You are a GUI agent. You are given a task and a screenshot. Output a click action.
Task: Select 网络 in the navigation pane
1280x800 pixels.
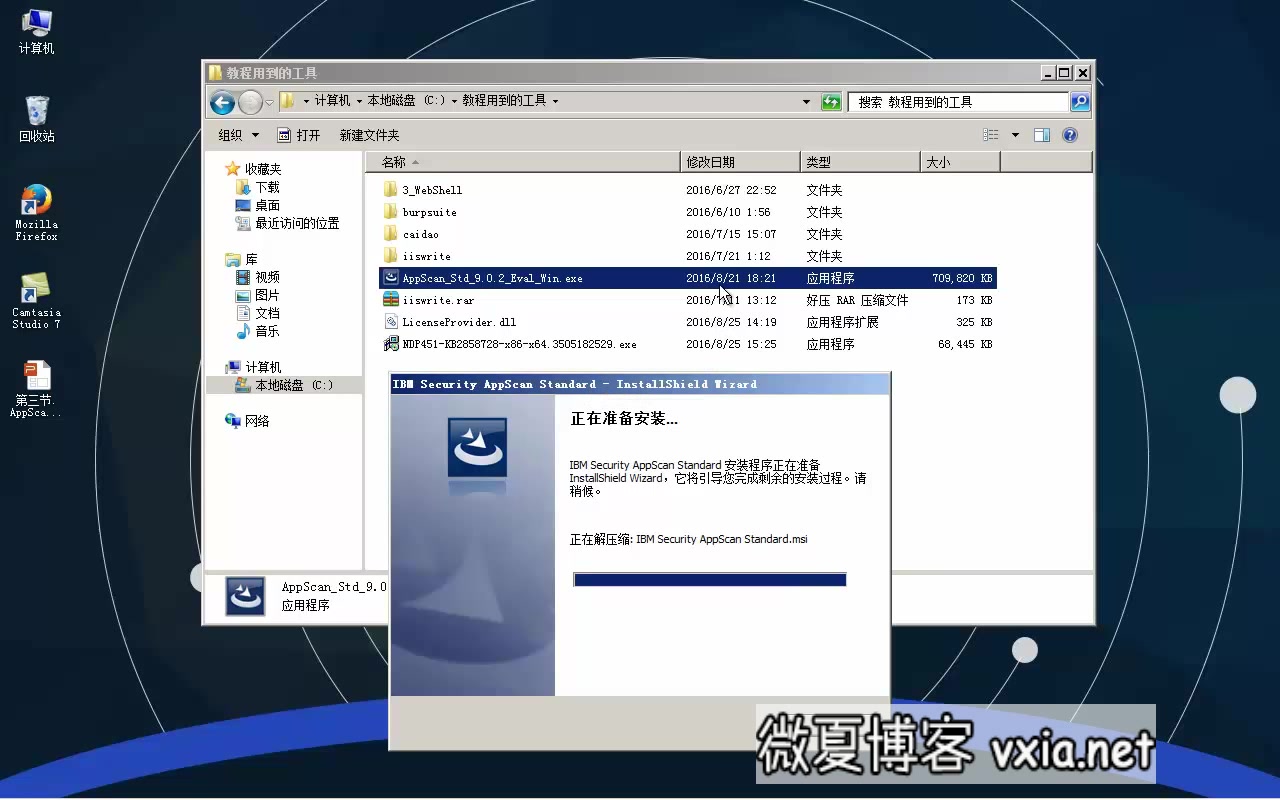(257, 421)
